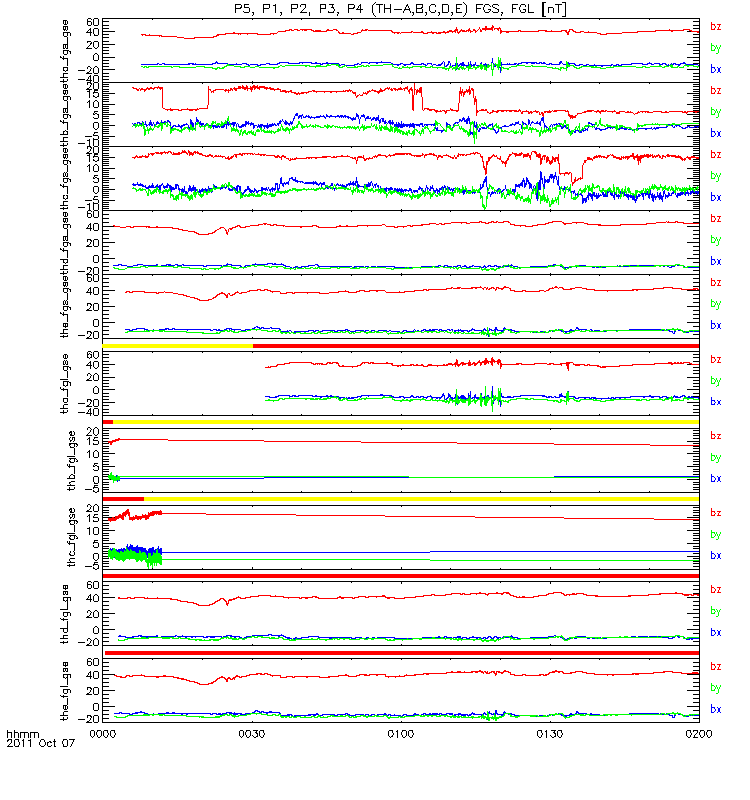Click the '60' y-axis tick in tha_fgl_gse panel
Screen dimensions: 750x800
(93, 355)
